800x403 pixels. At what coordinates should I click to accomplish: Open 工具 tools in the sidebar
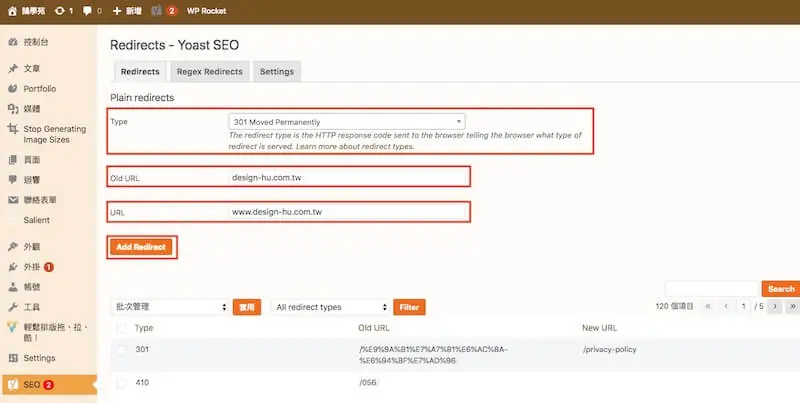(32, 307)
